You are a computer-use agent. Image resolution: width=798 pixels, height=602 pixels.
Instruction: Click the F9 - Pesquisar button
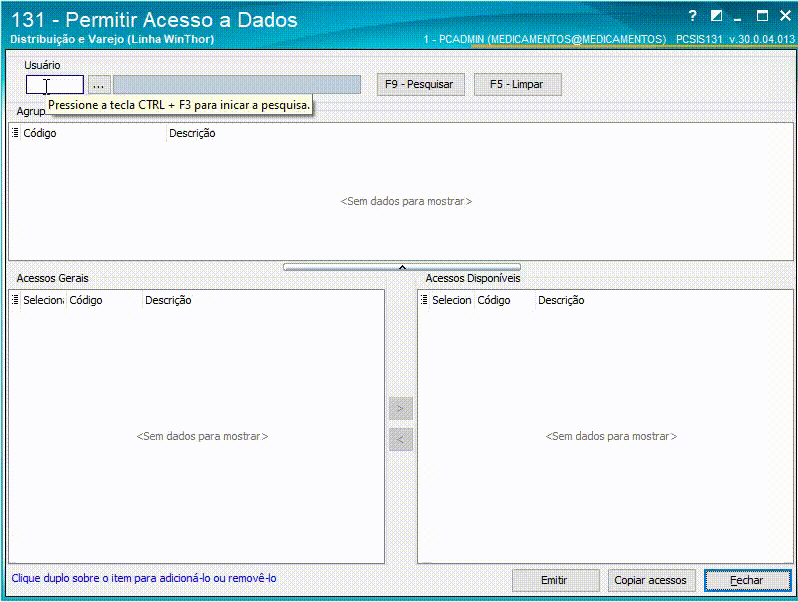pyautogui.click(x=420, y=84)
